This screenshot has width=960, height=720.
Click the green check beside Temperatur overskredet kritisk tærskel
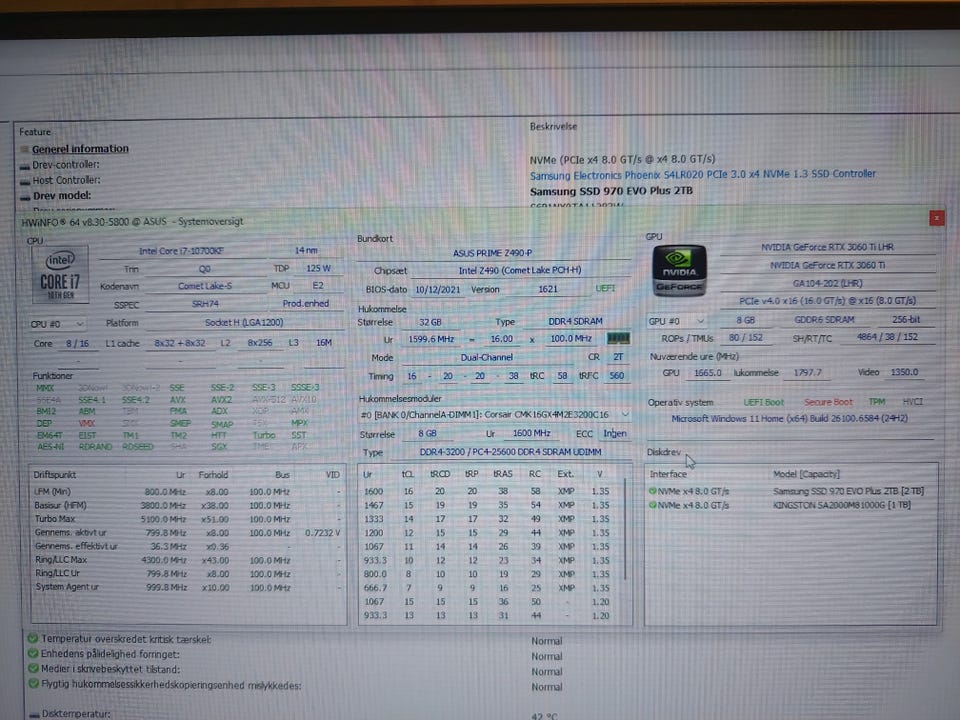click(33, 639)
